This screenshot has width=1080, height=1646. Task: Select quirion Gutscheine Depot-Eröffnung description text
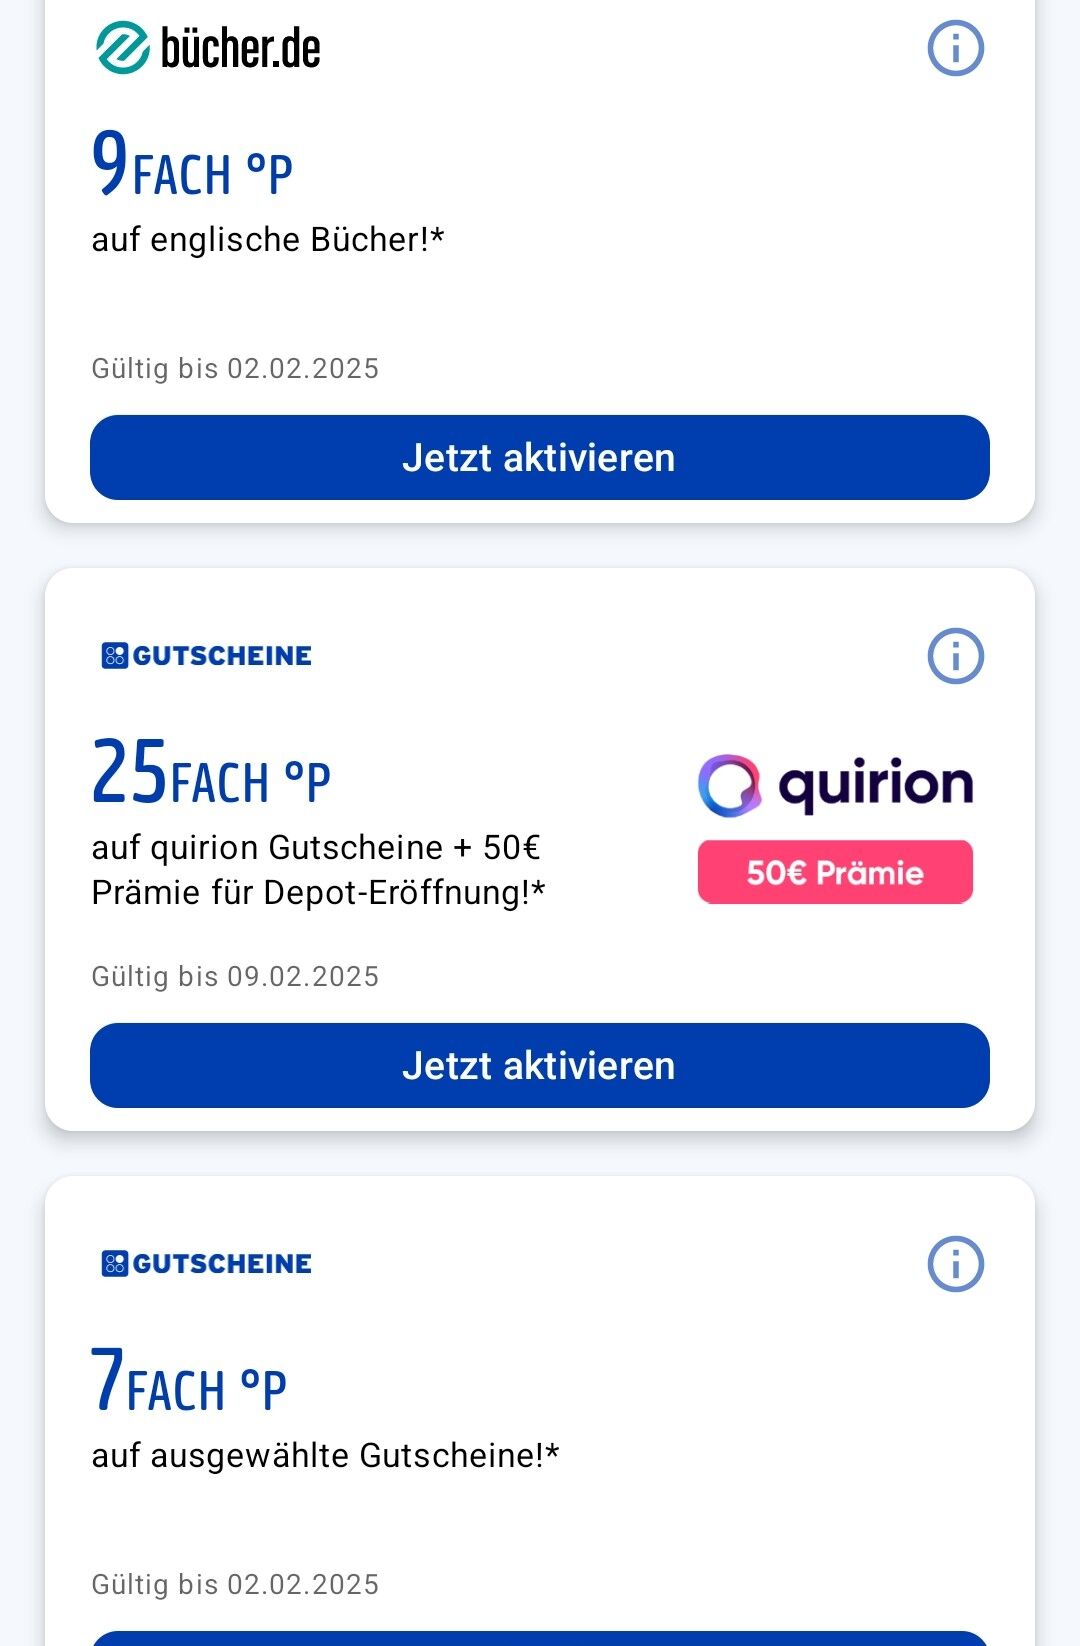(x=318, y=870)
